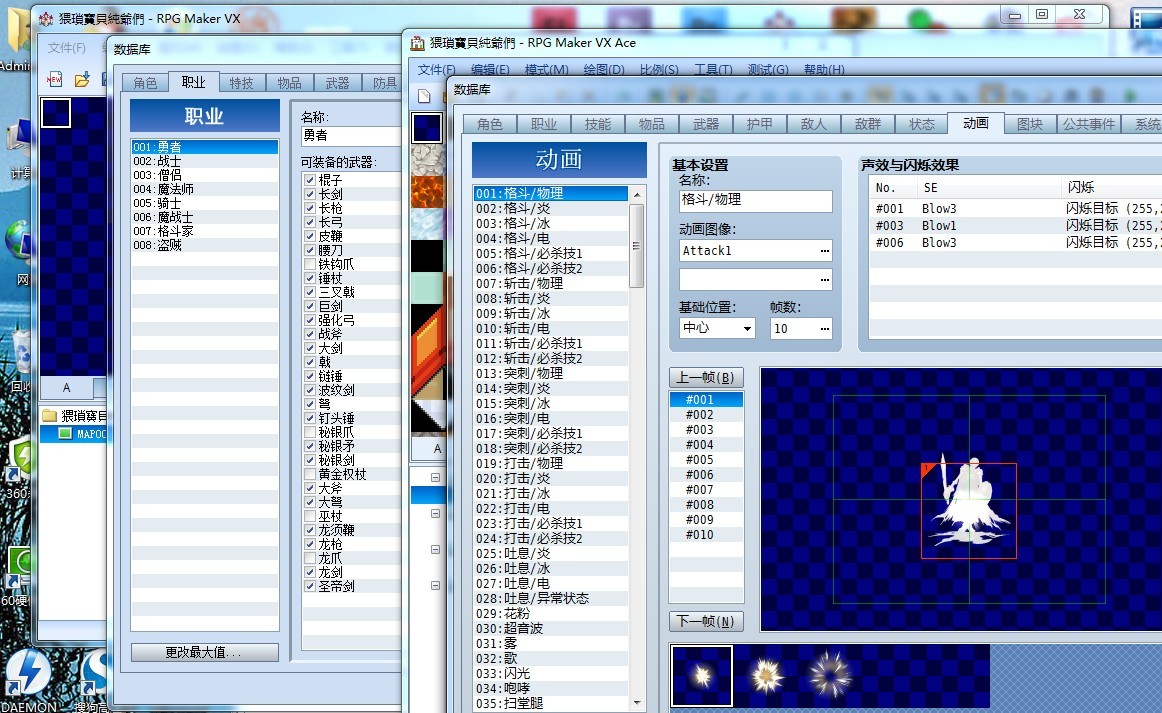
Task: Select the lava tile in VX Ace palette
Action: 428,191
